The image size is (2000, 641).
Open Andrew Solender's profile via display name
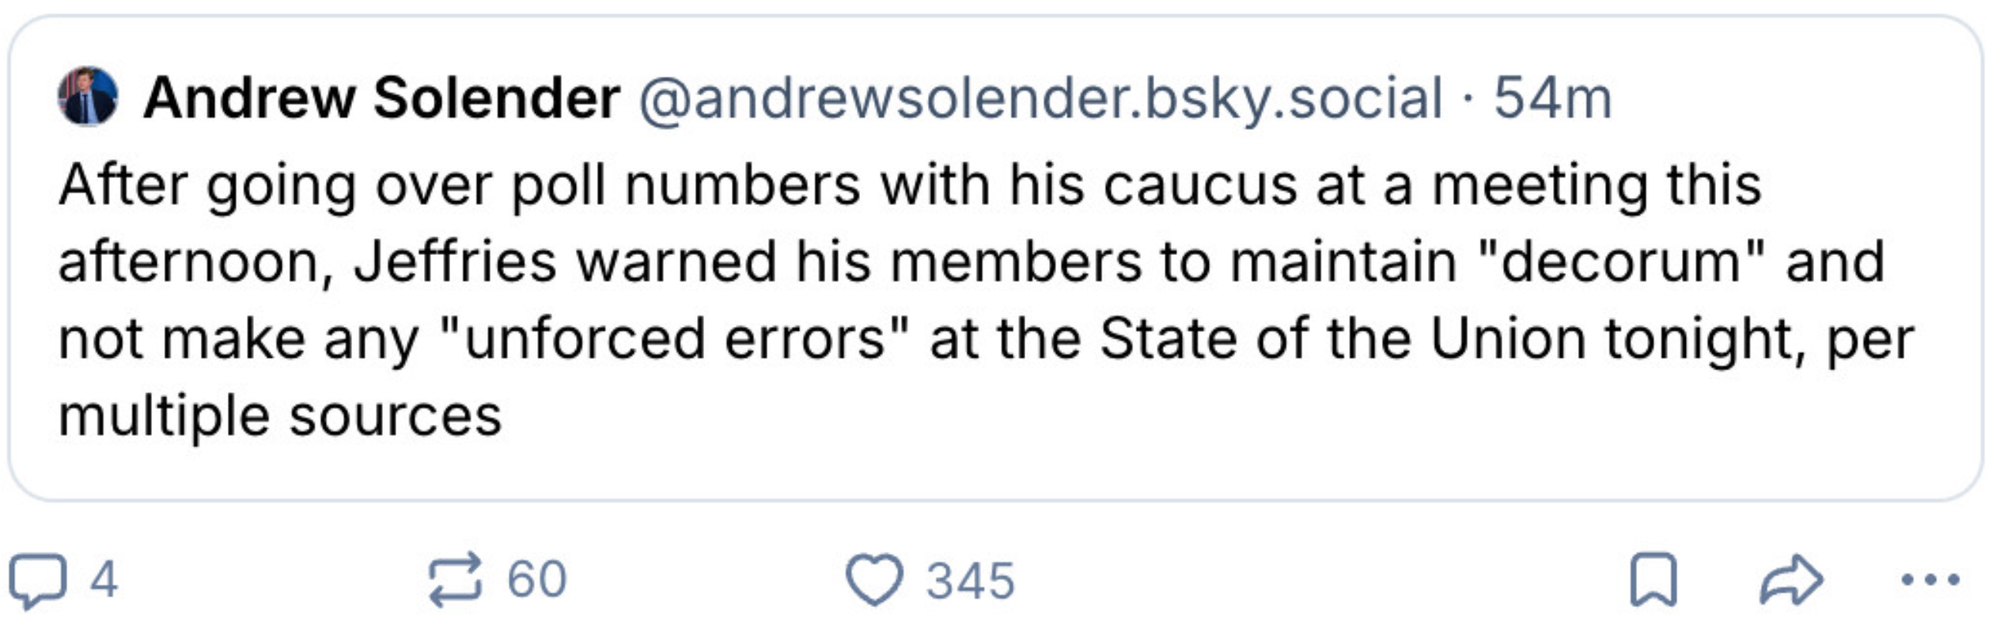(x=381, y=98)
